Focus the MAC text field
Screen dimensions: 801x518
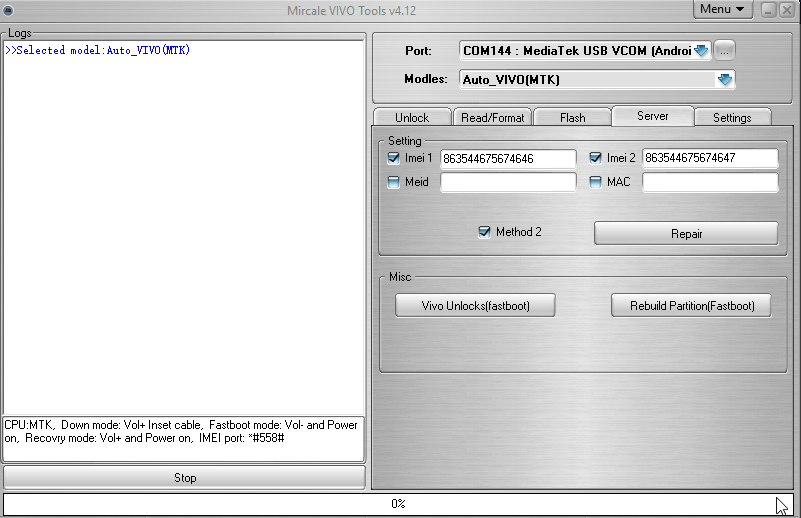click(710, 182)
